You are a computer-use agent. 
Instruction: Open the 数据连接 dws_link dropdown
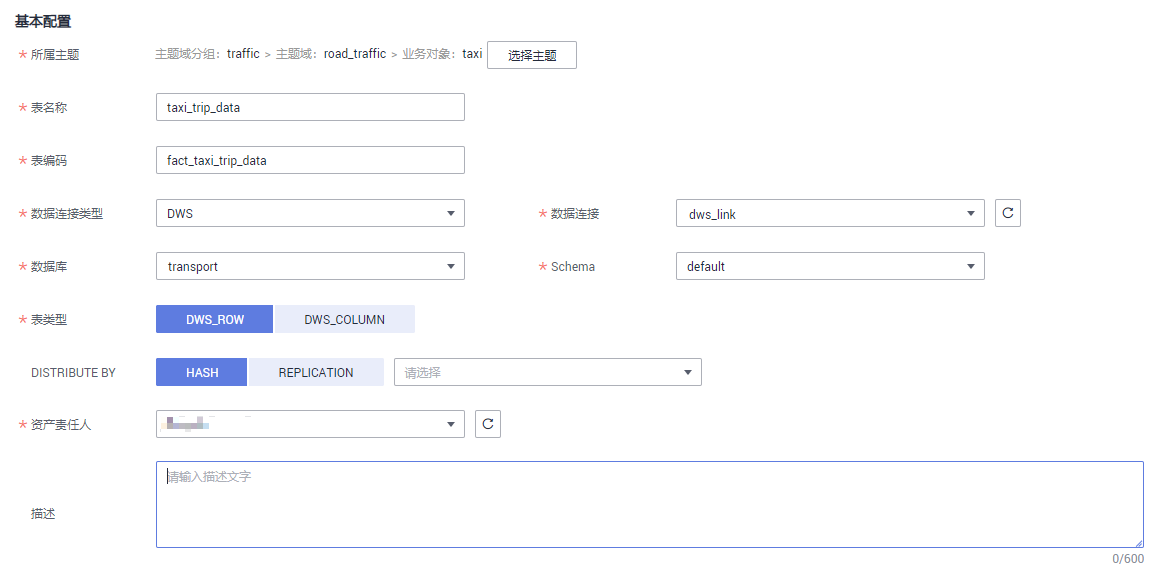click(x=830, y=213)
